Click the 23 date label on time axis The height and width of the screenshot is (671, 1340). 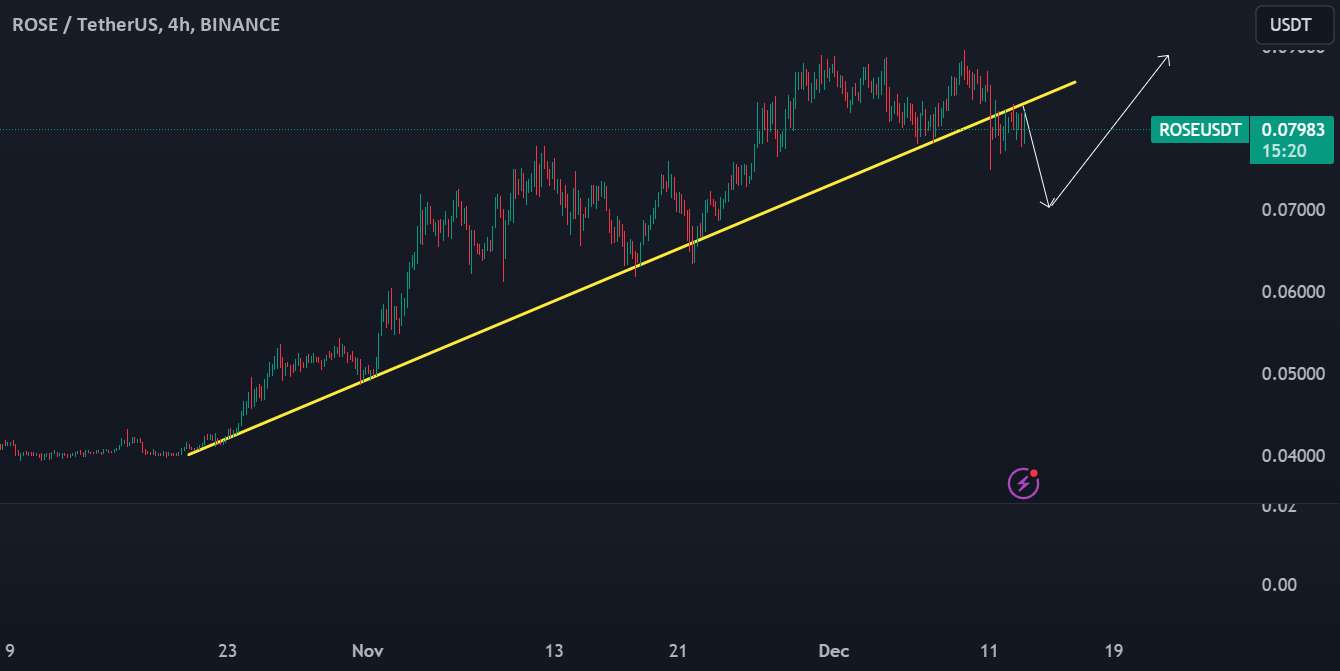227,651
